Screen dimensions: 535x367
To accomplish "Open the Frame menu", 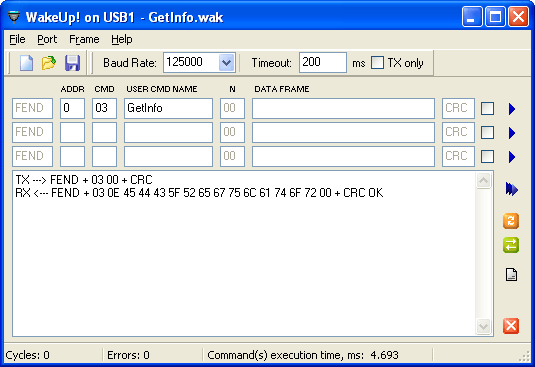I will pos(84,40).
